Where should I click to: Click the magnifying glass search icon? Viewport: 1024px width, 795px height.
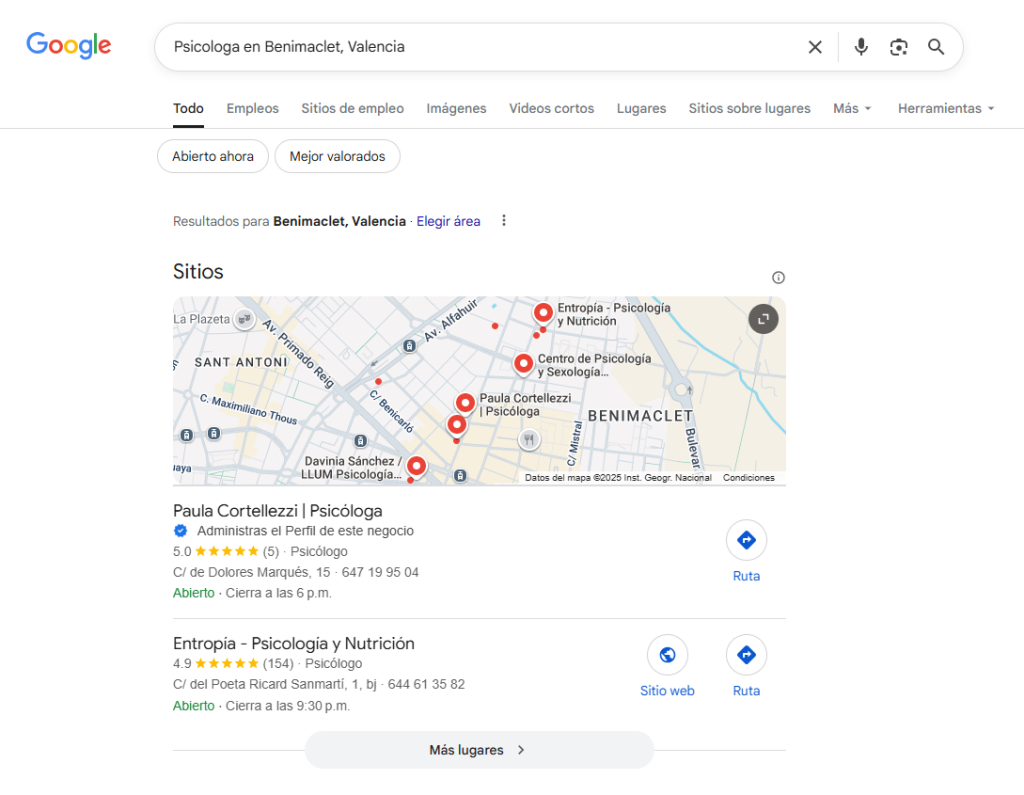tap(936, 47)
